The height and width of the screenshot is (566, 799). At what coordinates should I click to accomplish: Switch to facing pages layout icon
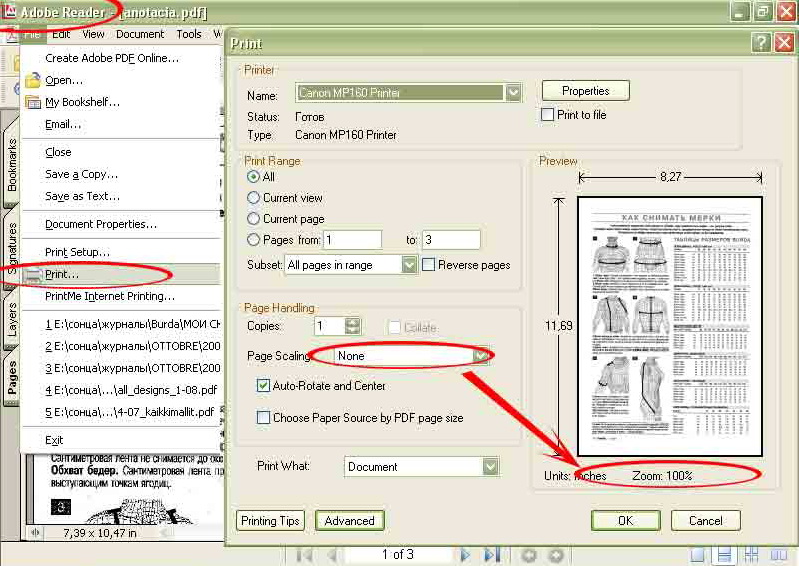(778, 555)
